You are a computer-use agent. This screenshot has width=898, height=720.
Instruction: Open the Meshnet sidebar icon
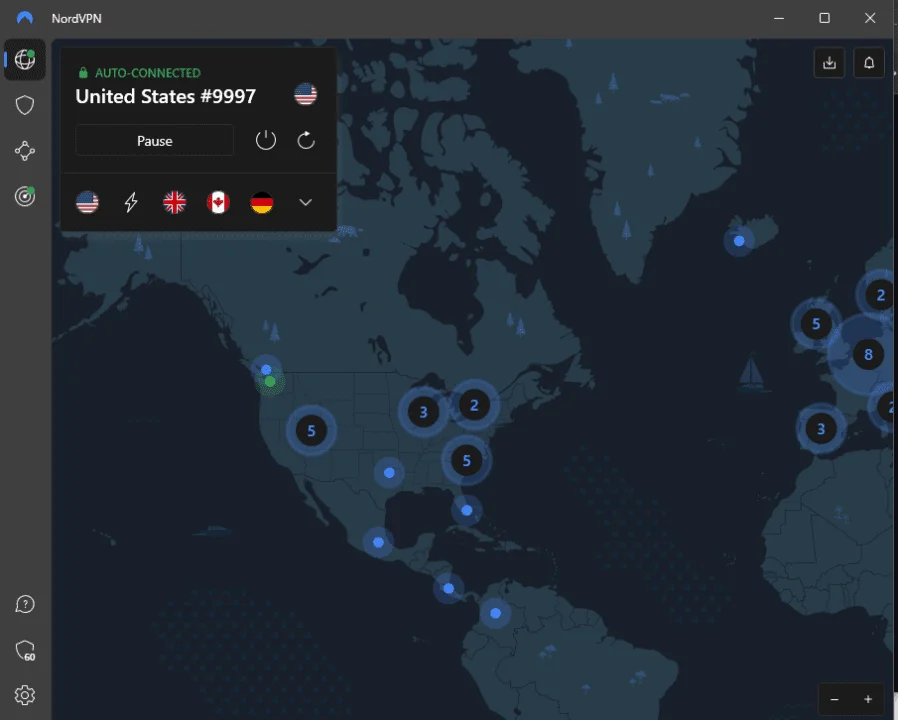25,151
